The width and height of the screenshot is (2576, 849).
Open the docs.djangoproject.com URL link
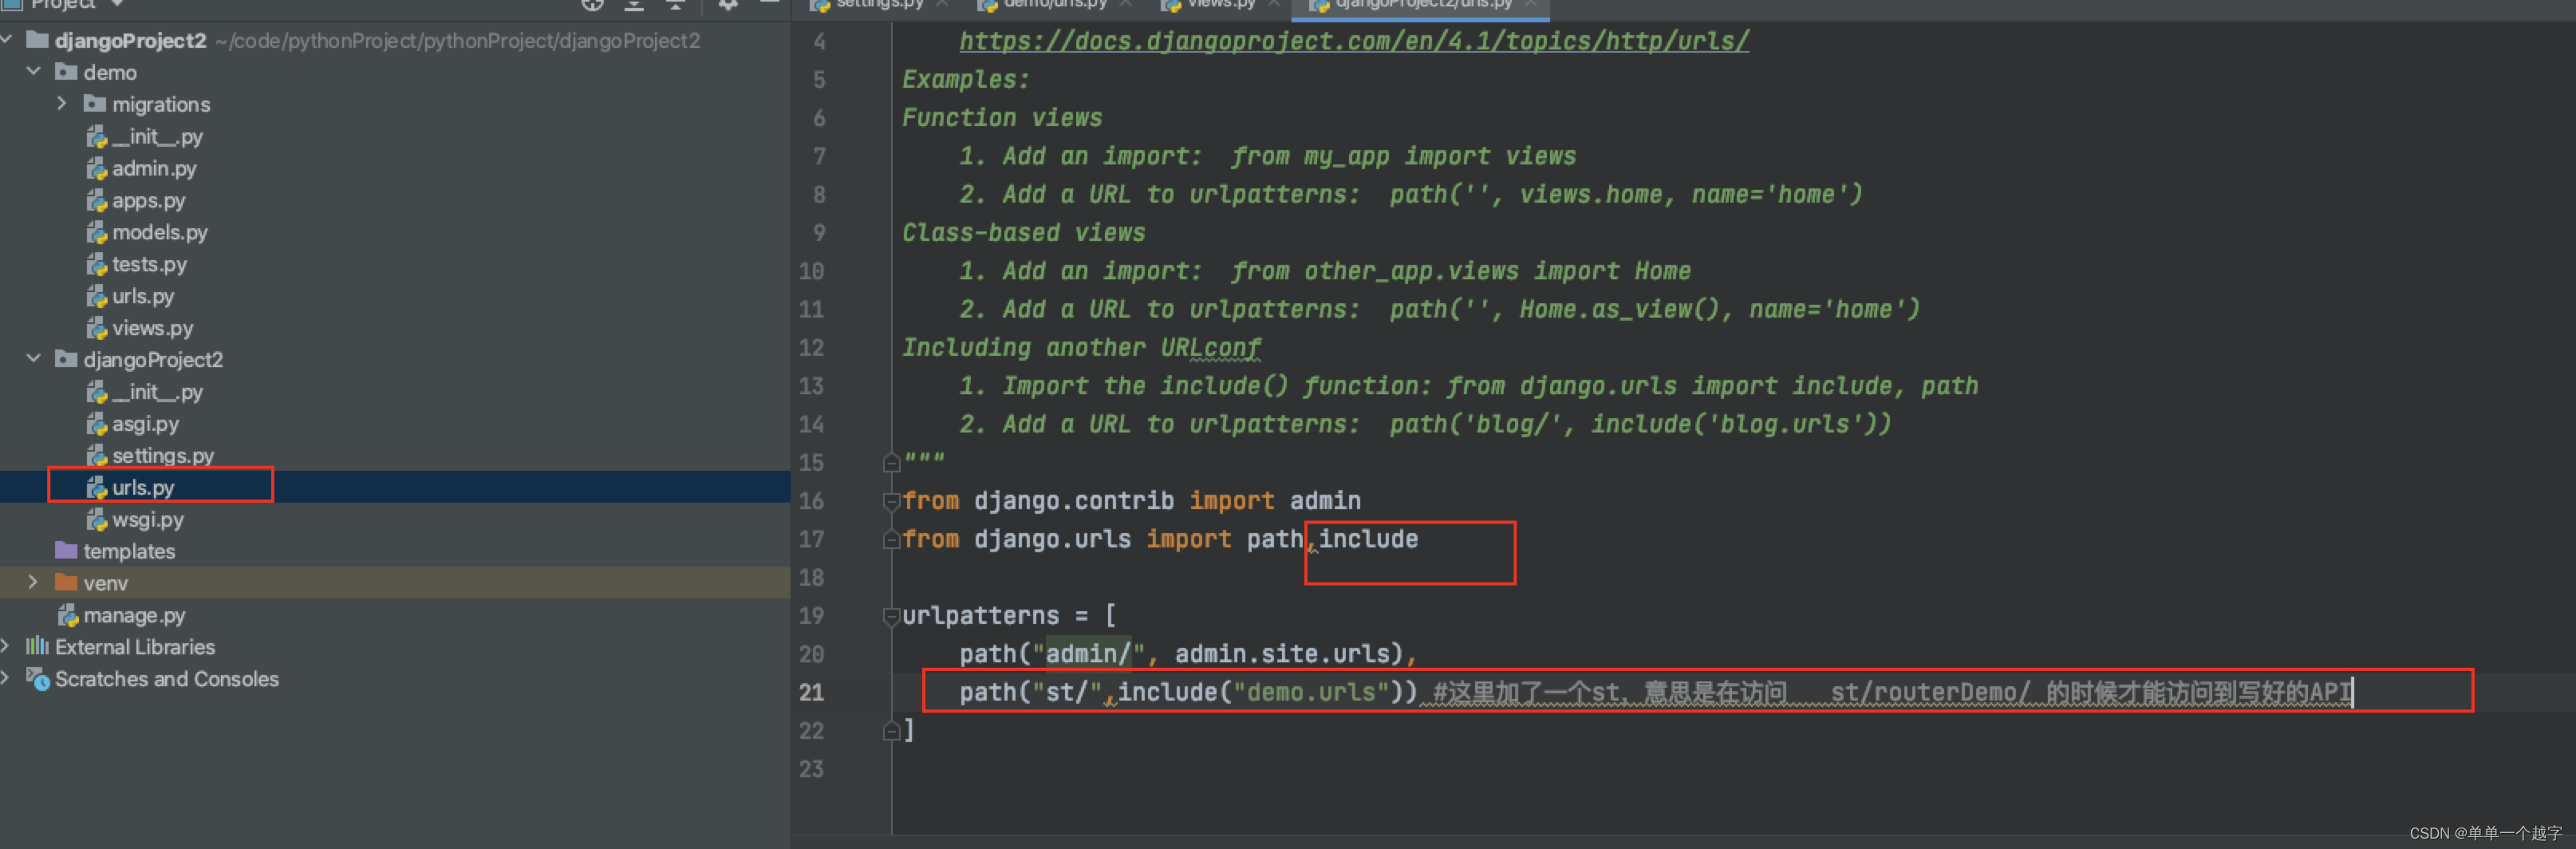pos(1354,41)
